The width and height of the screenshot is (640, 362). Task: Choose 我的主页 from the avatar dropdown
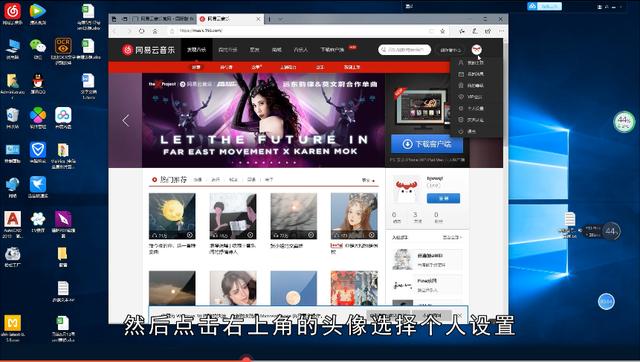tap(476, 62)
